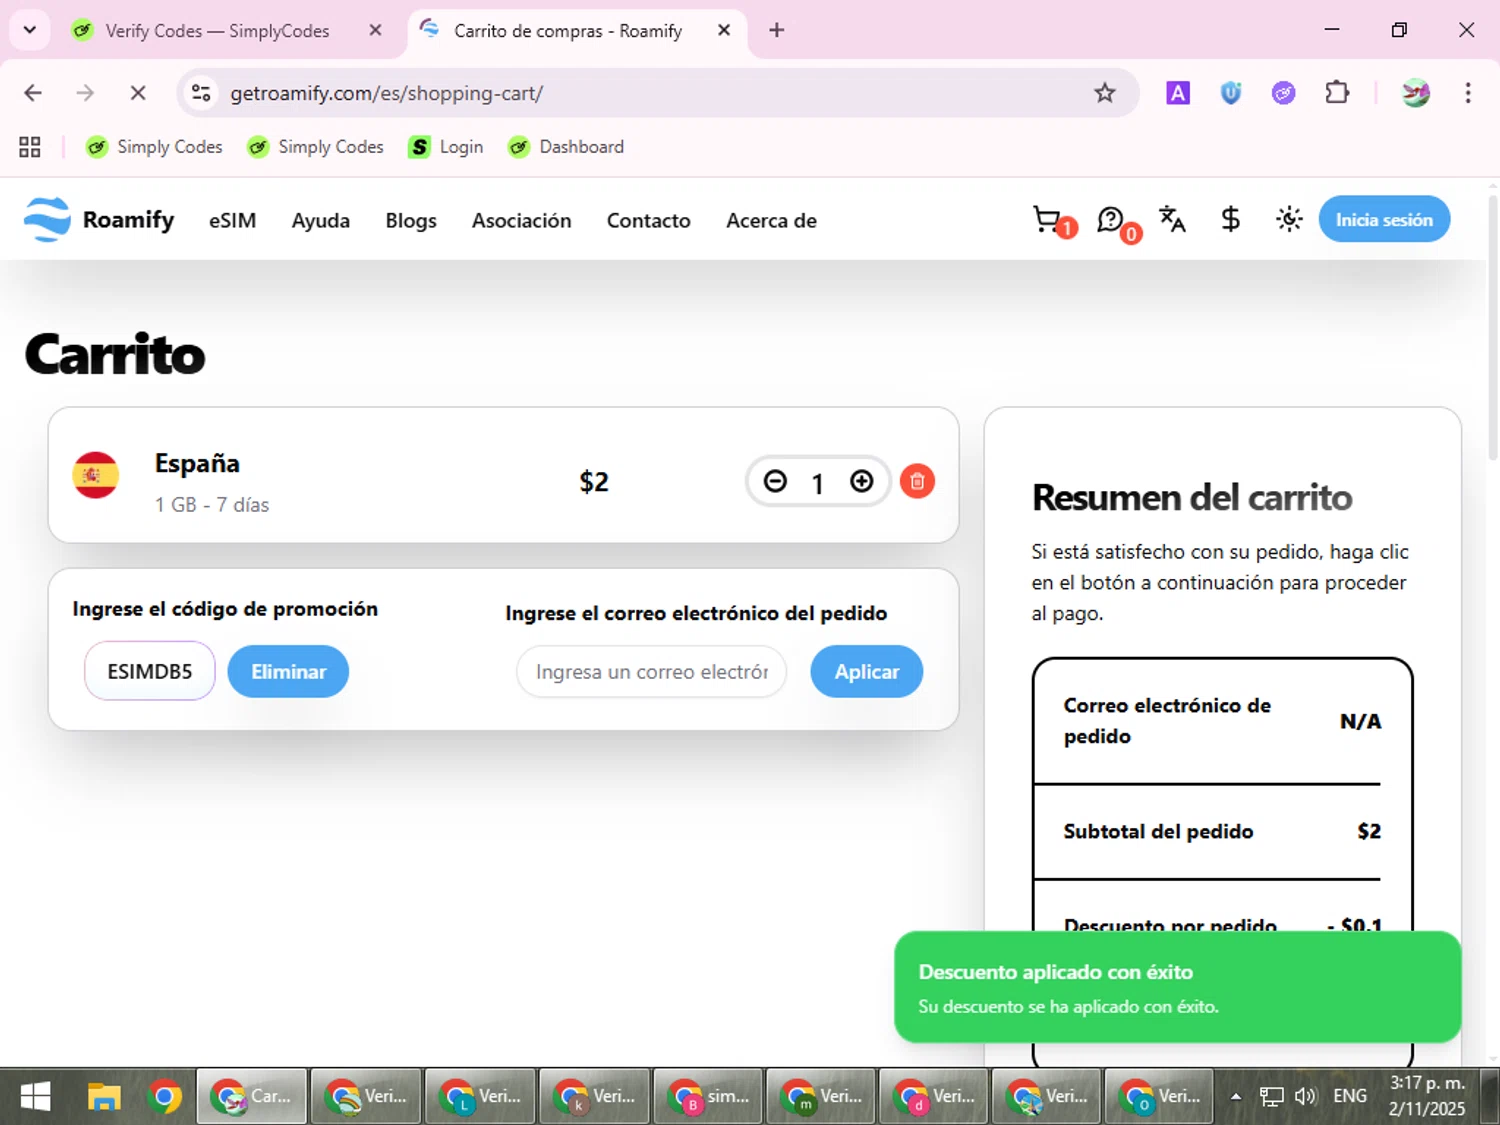Viewport: 1500px width, 1125px height.
Task: Open site information icon in address bar
Action: pos(201,93)
